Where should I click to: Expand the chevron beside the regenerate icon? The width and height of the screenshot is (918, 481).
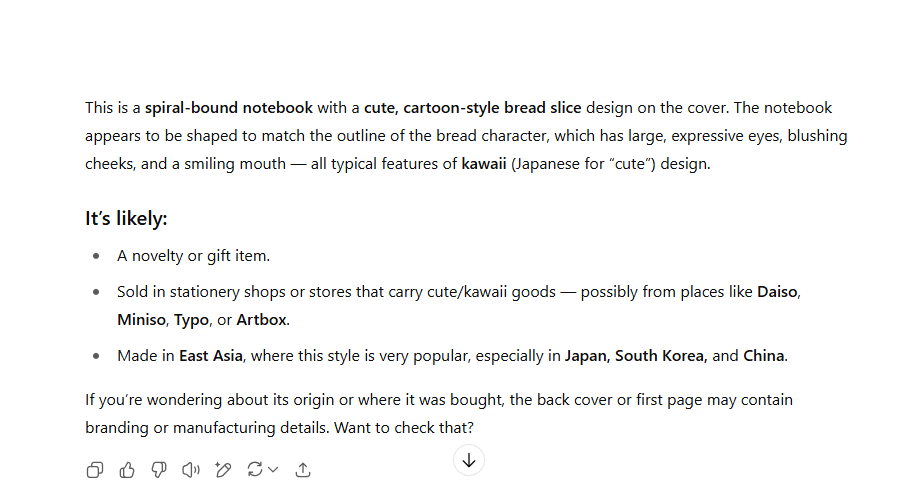point(273,470)
